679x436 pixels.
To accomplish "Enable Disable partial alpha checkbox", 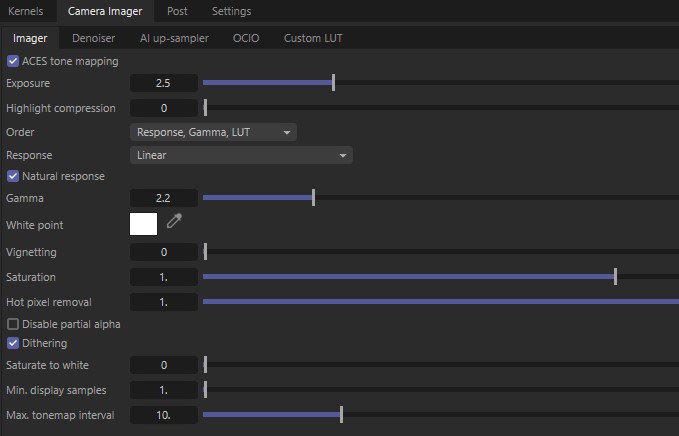I will click(13, 324).
